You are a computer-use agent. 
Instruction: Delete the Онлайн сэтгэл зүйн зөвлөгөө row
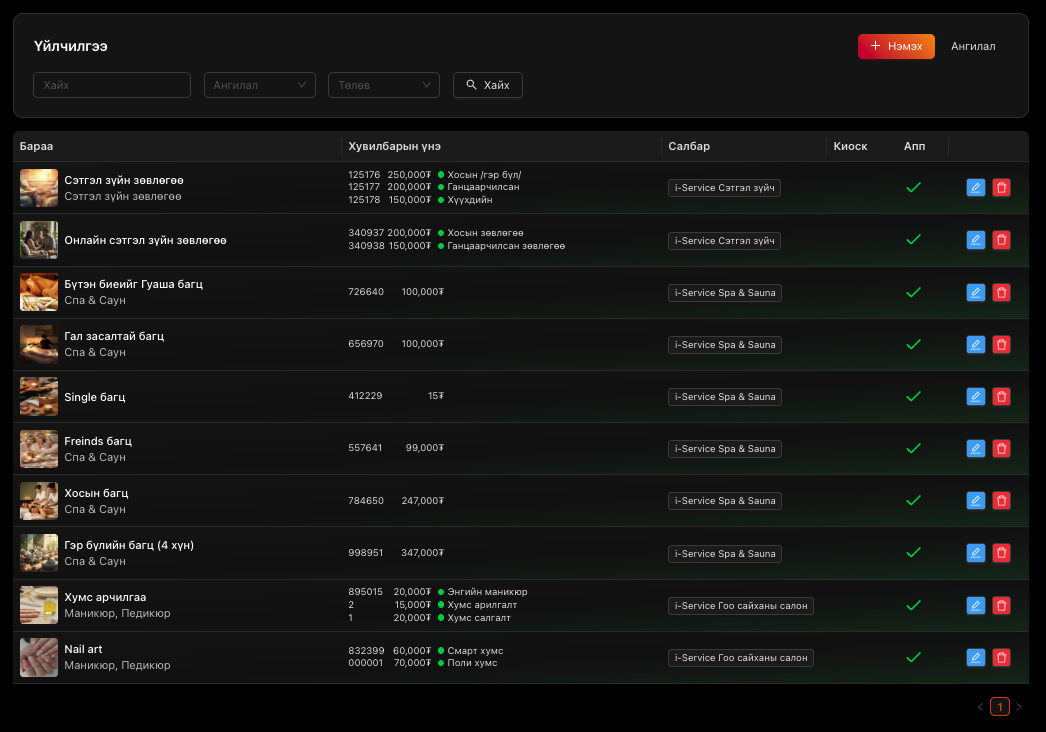pyautogui.click(x=1001, y=240)
